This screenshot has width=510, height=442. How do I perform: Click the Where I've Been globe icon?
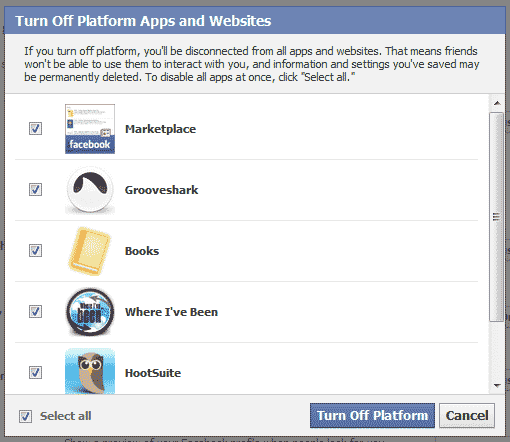coord(90,312)
